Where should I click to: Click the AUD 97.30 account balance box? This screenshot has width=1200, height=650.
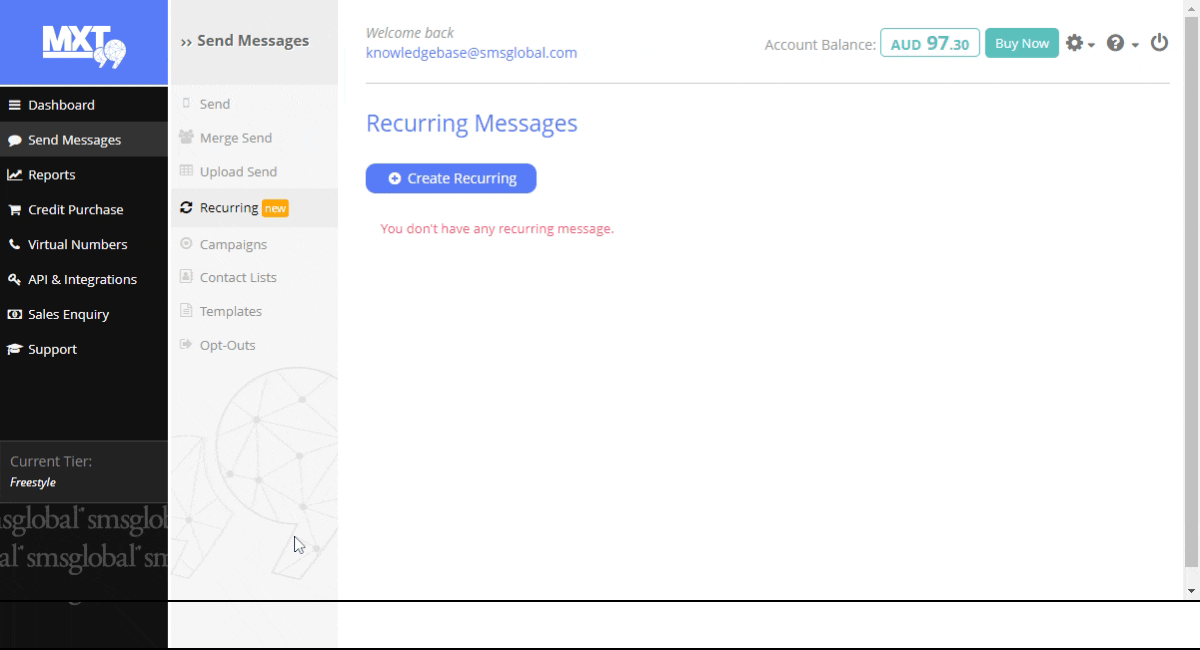[929, 43]
